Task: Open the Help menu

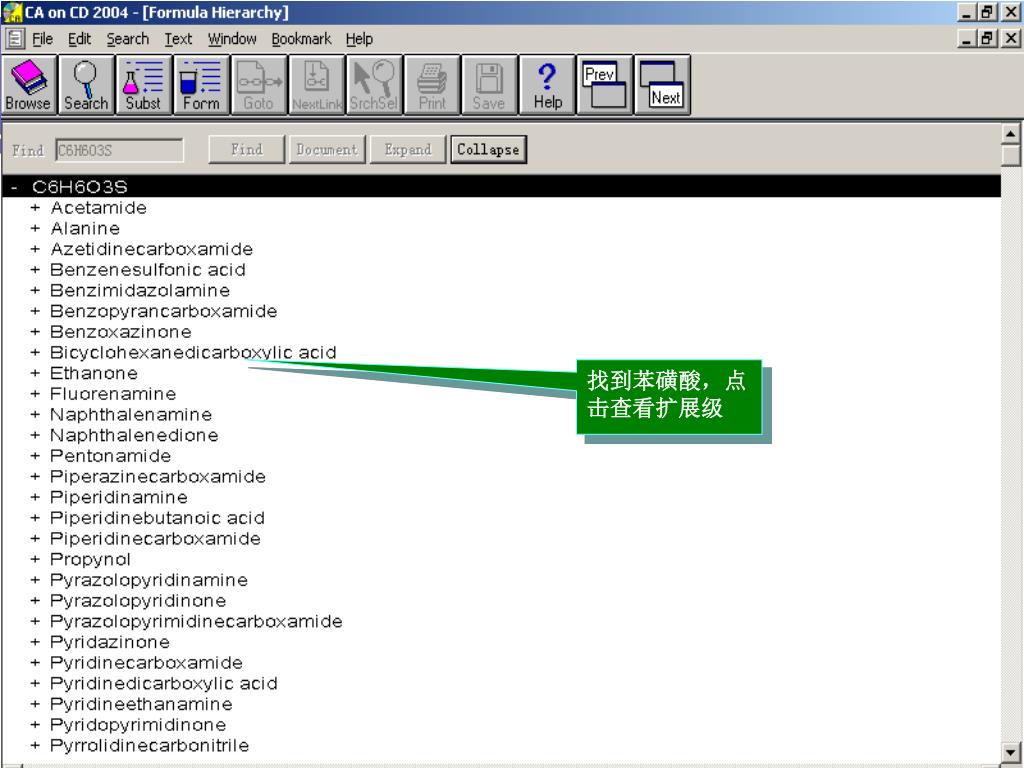Action: tap(359, 39)
